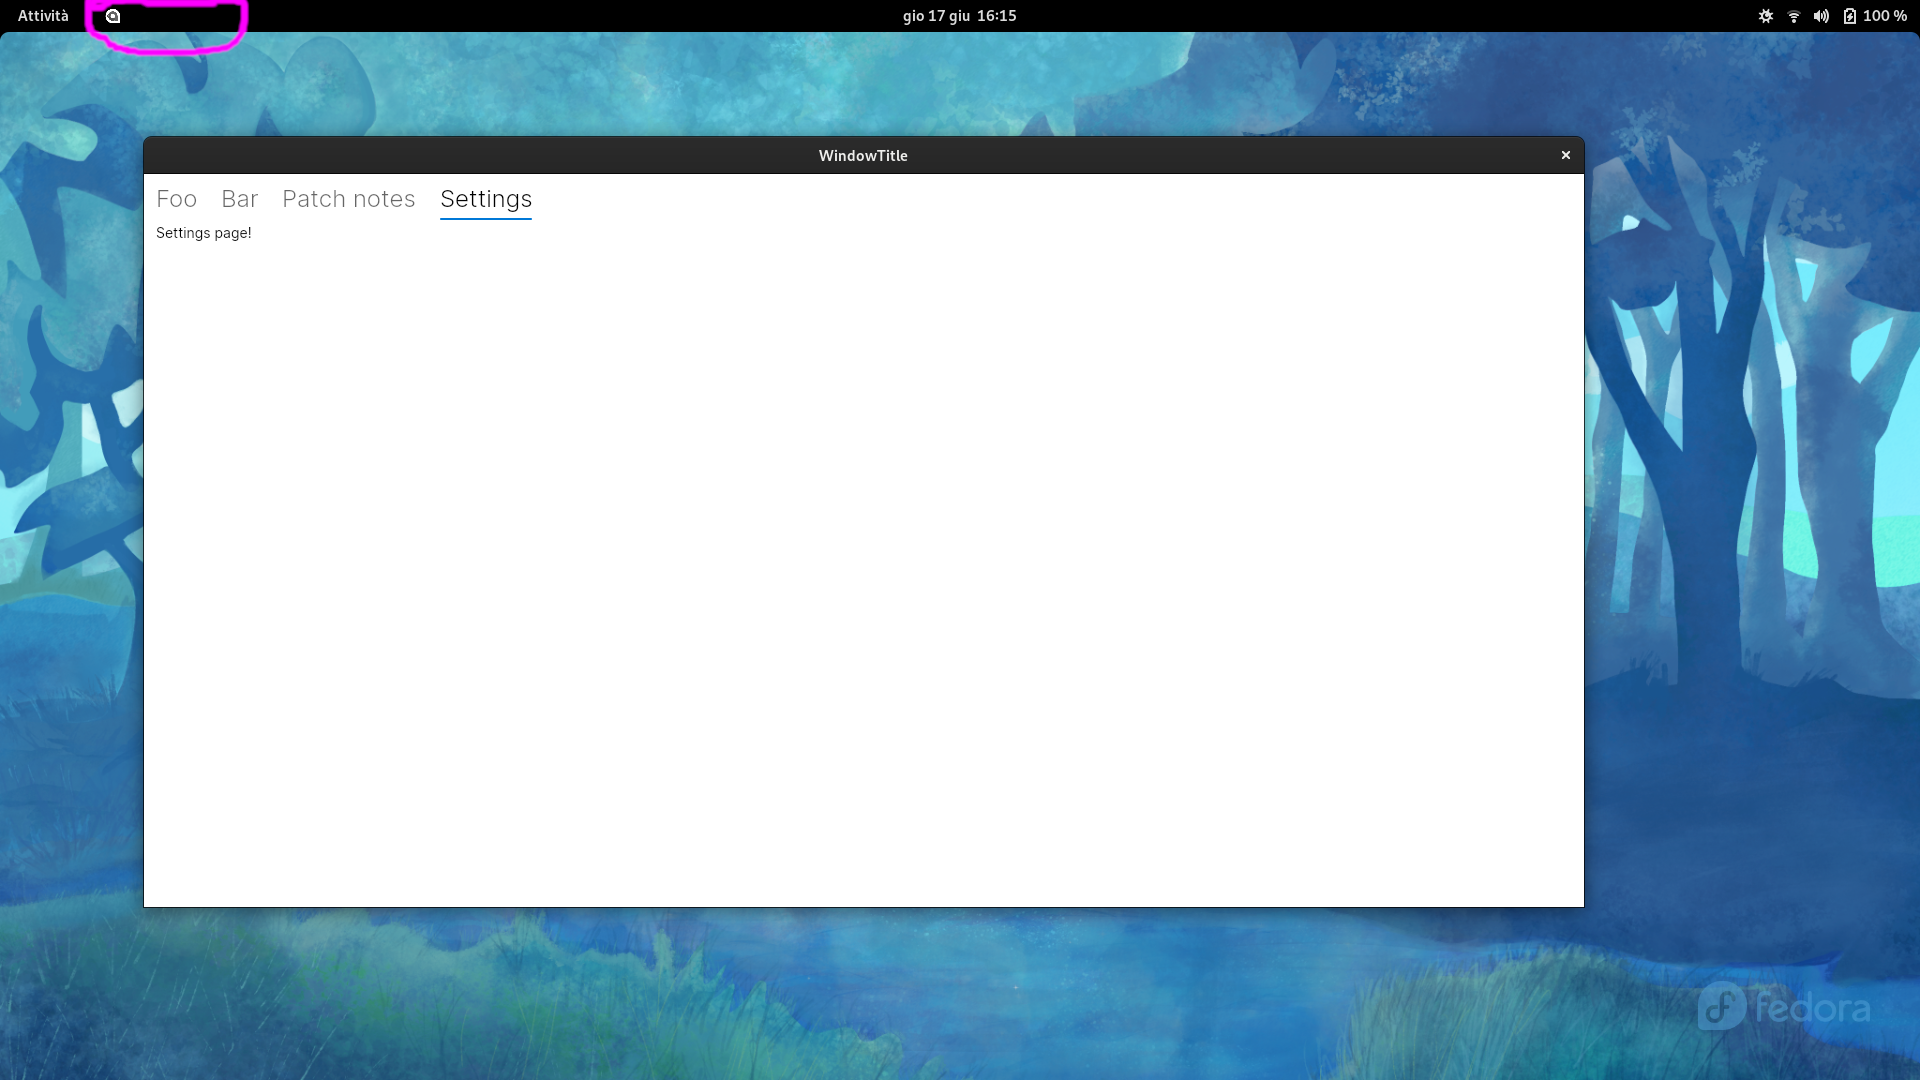Viewport: 1920px width, 1080px height.
Task: Click the Fedora logo watermark
Action: tap(1722, 1006)
